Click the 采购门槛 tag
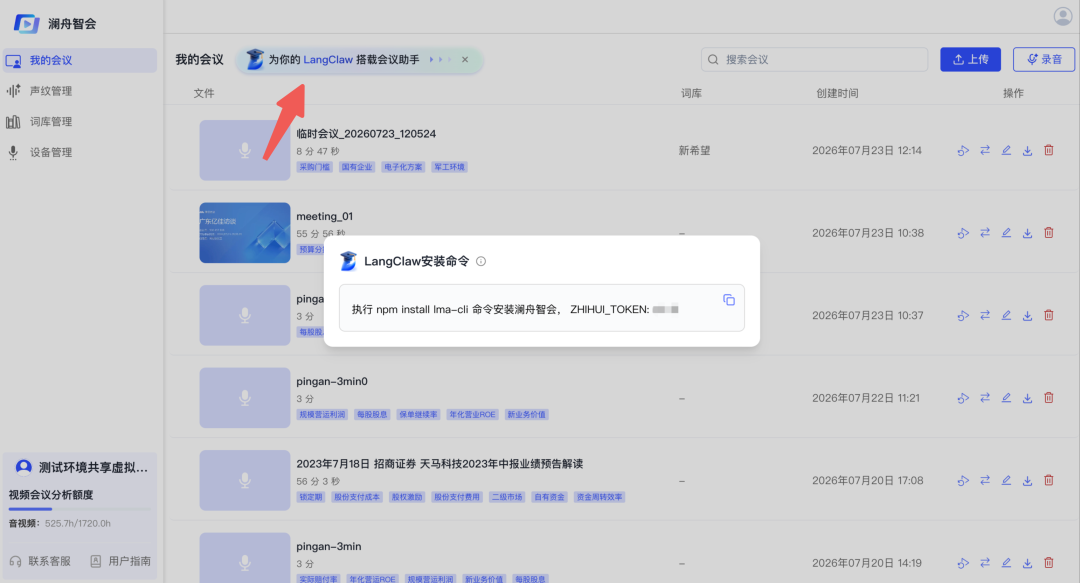 point(315,167)
